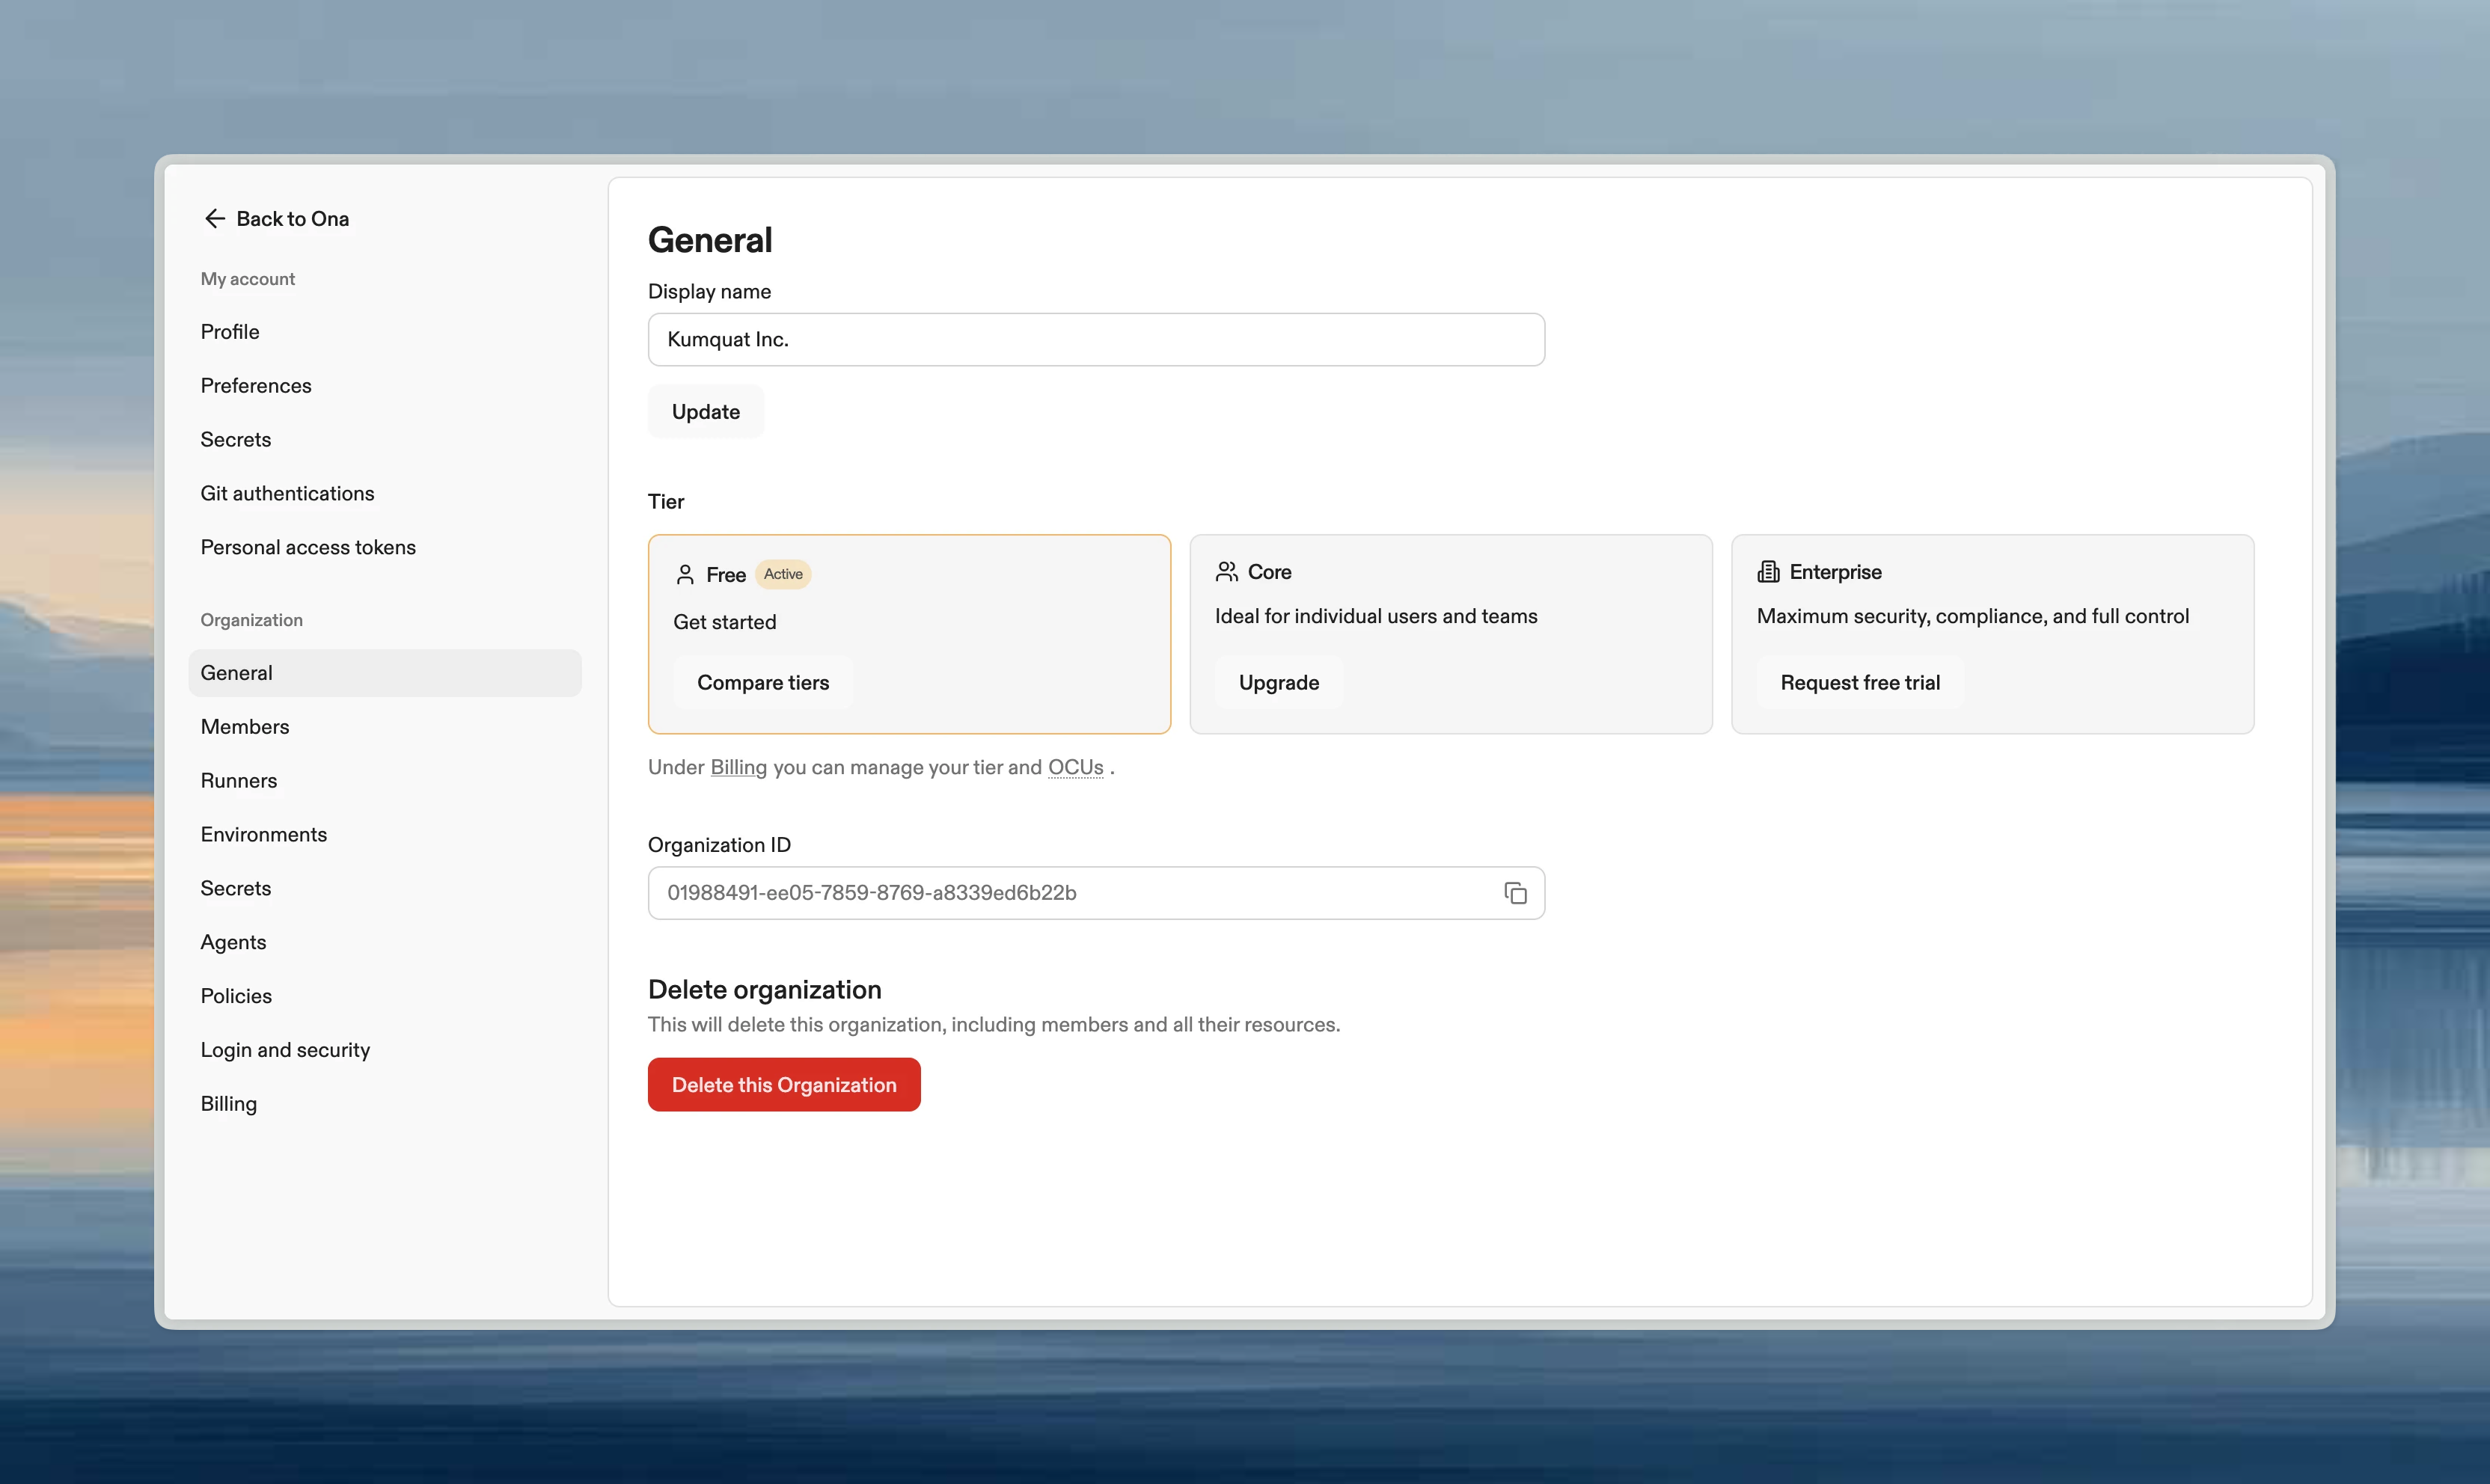The image size is (2490, 1484).
Task: Click the Free tier person icon
Action: pyautogui.click(x=685, y=574)
